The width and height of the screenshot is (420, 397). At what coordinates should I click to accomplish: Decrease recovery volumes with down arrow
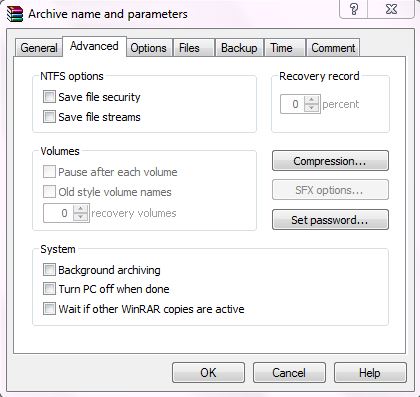pos(81,217)
